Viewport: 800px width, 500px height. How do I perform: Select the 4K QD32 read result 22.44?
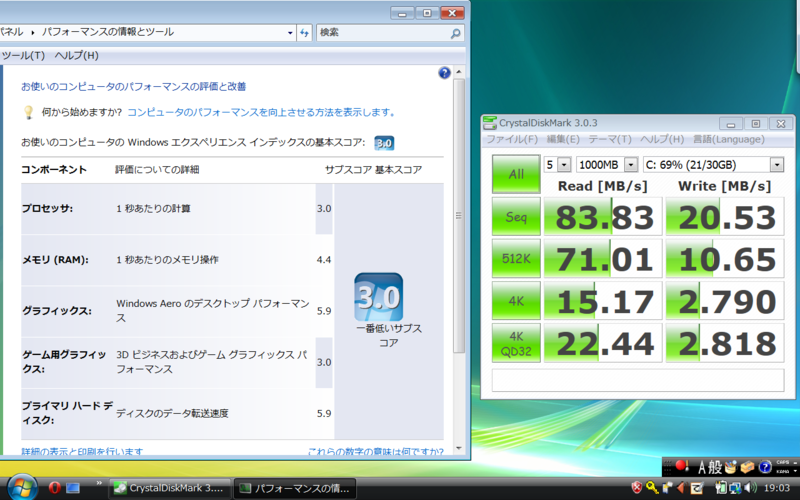tap(603, 343)
